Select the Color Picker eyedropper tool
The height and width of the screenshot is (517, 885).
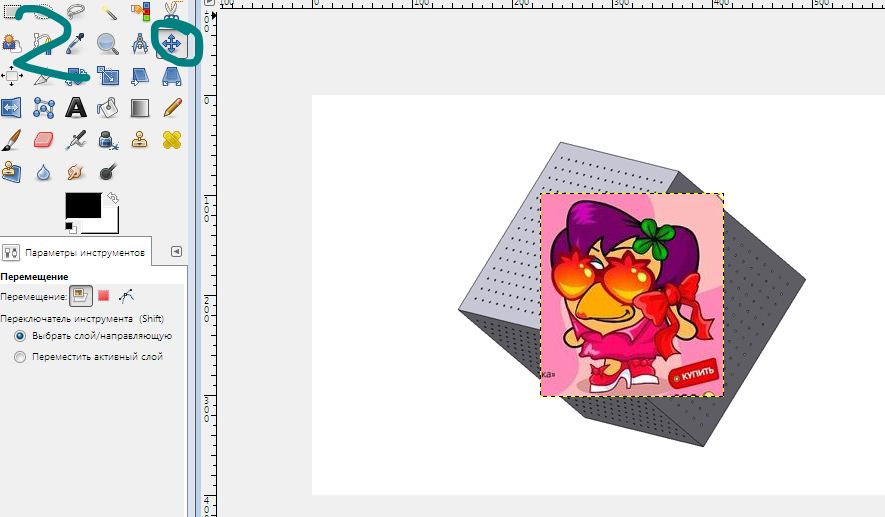tap(75, 43)
